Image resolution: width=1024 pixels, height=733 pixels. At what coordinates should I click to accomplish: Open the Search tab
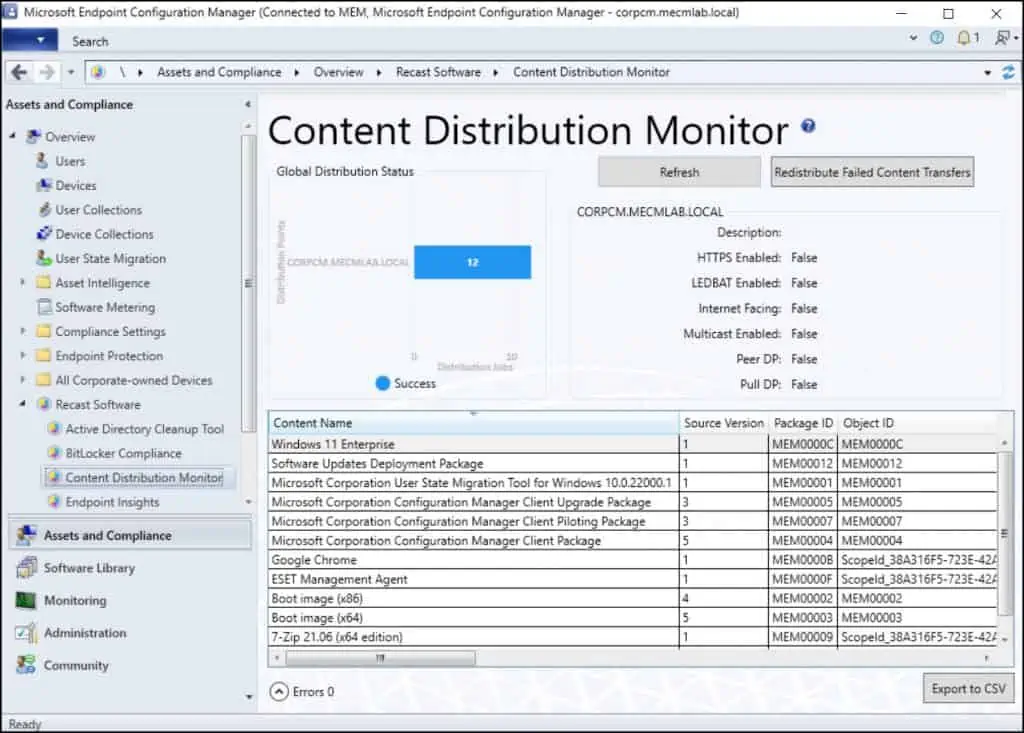click(x=90, y=41)
